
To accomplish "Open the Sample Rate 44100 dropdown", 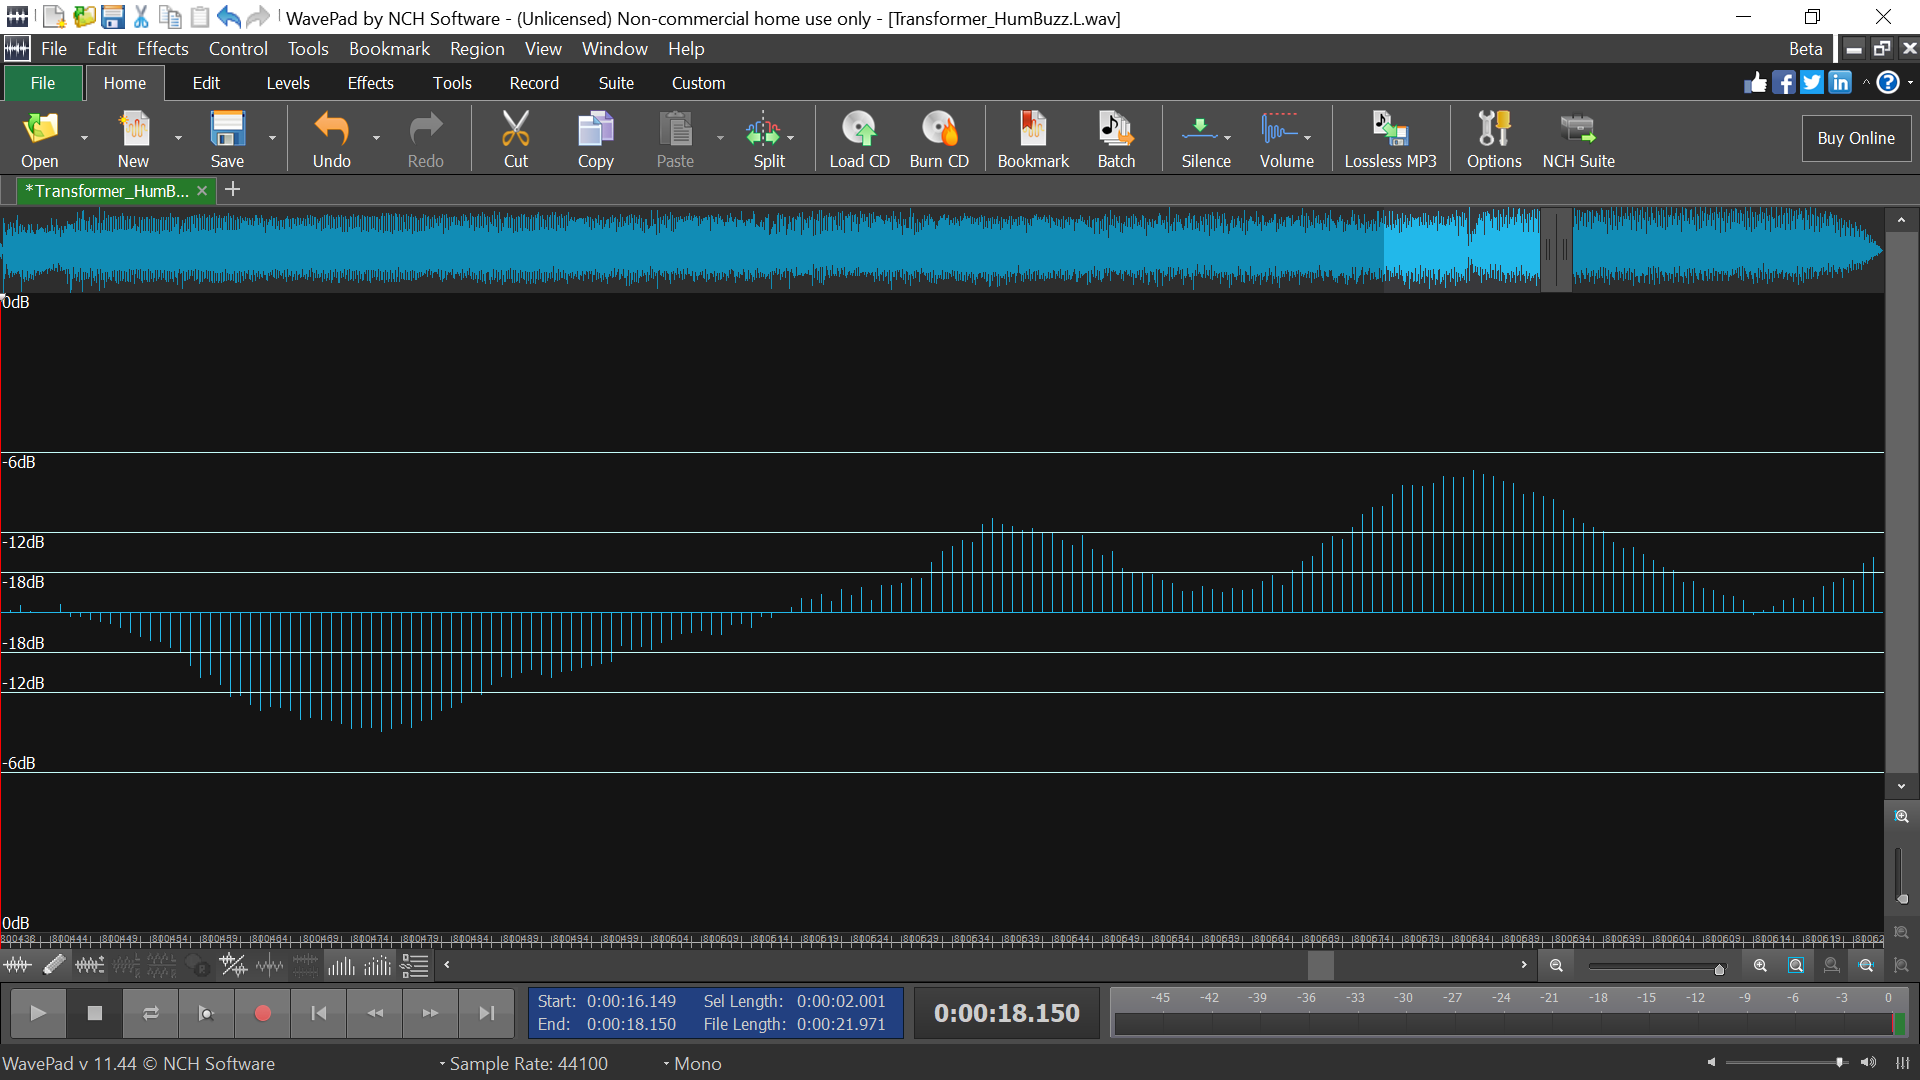I will [523, 1063].
